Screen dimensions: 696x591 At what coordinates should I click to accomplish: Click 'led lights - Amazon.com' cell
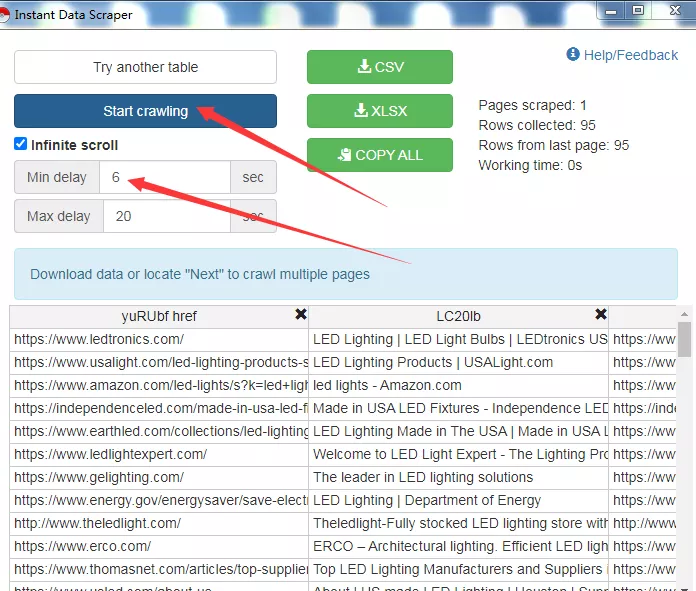click(x=458, y=386)
